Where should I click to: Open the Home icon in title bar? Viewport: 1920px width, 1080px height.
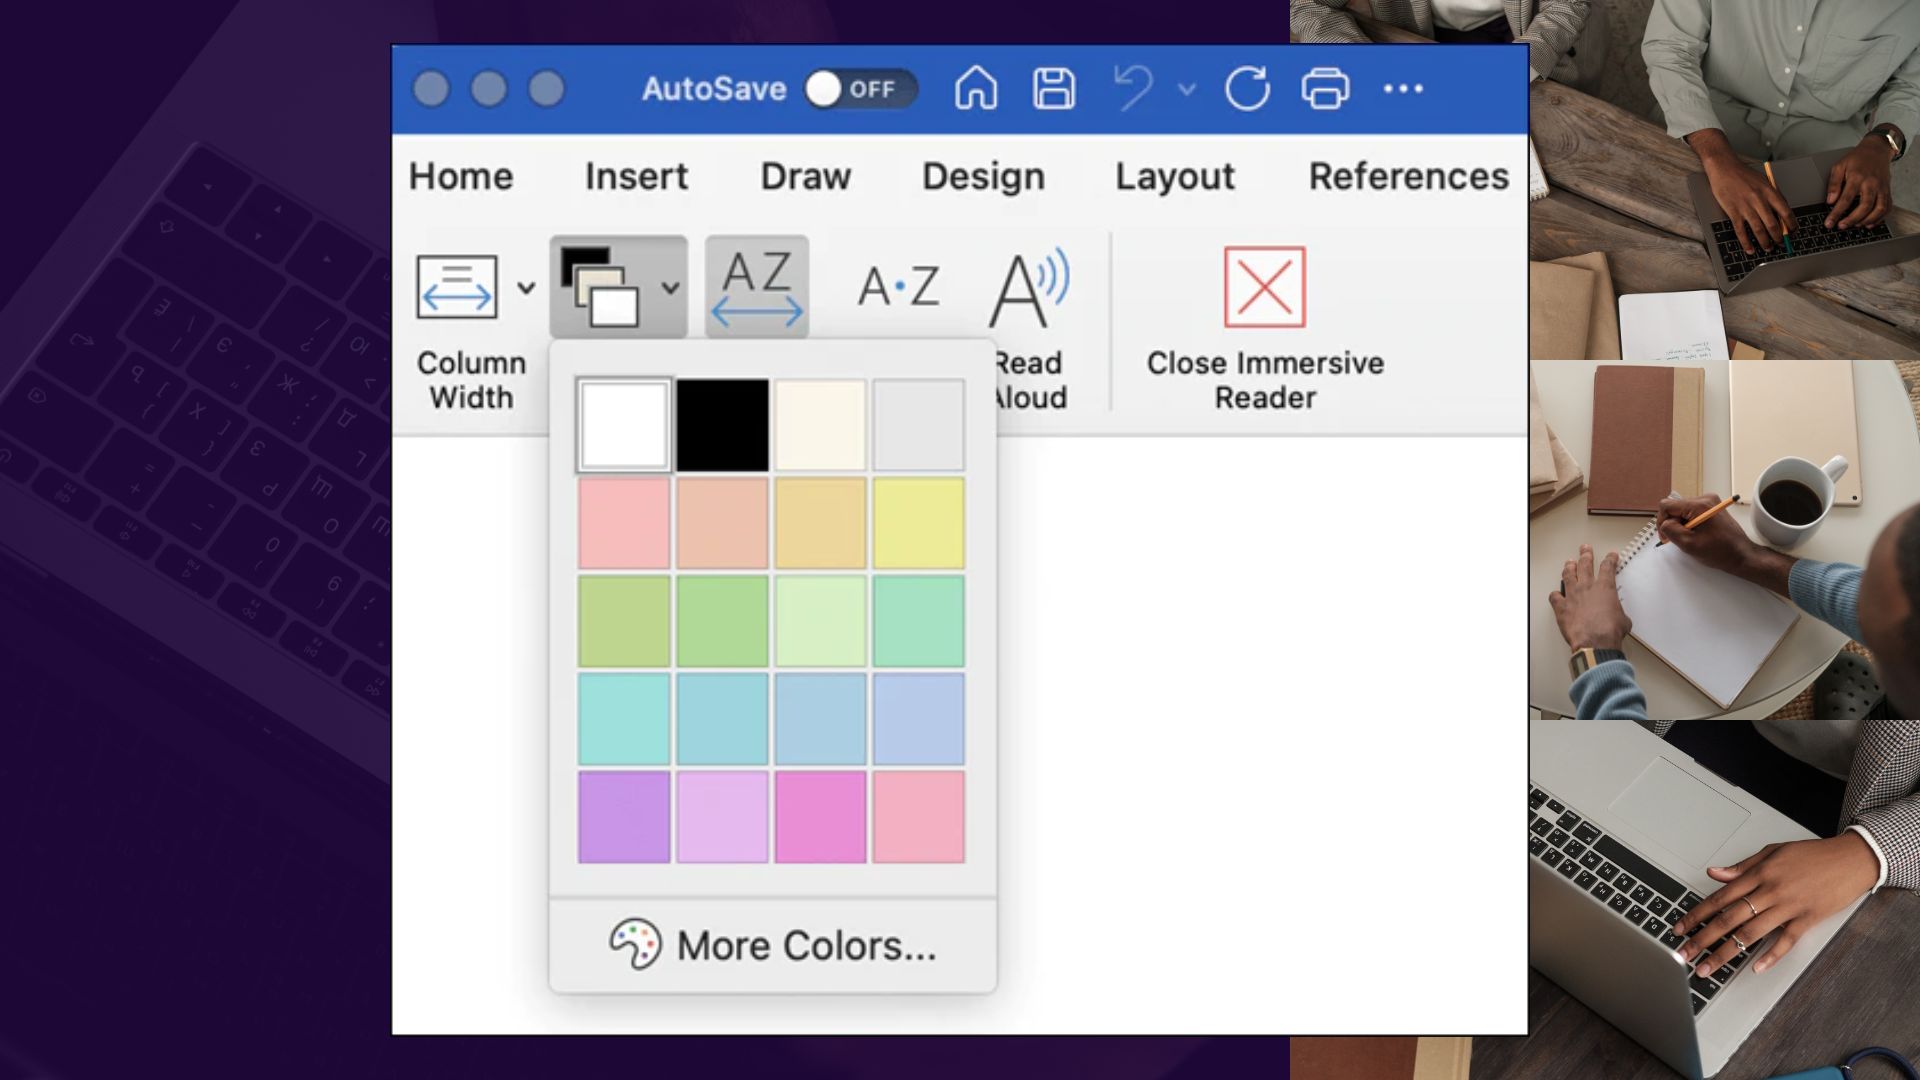(x=976, y=88)
